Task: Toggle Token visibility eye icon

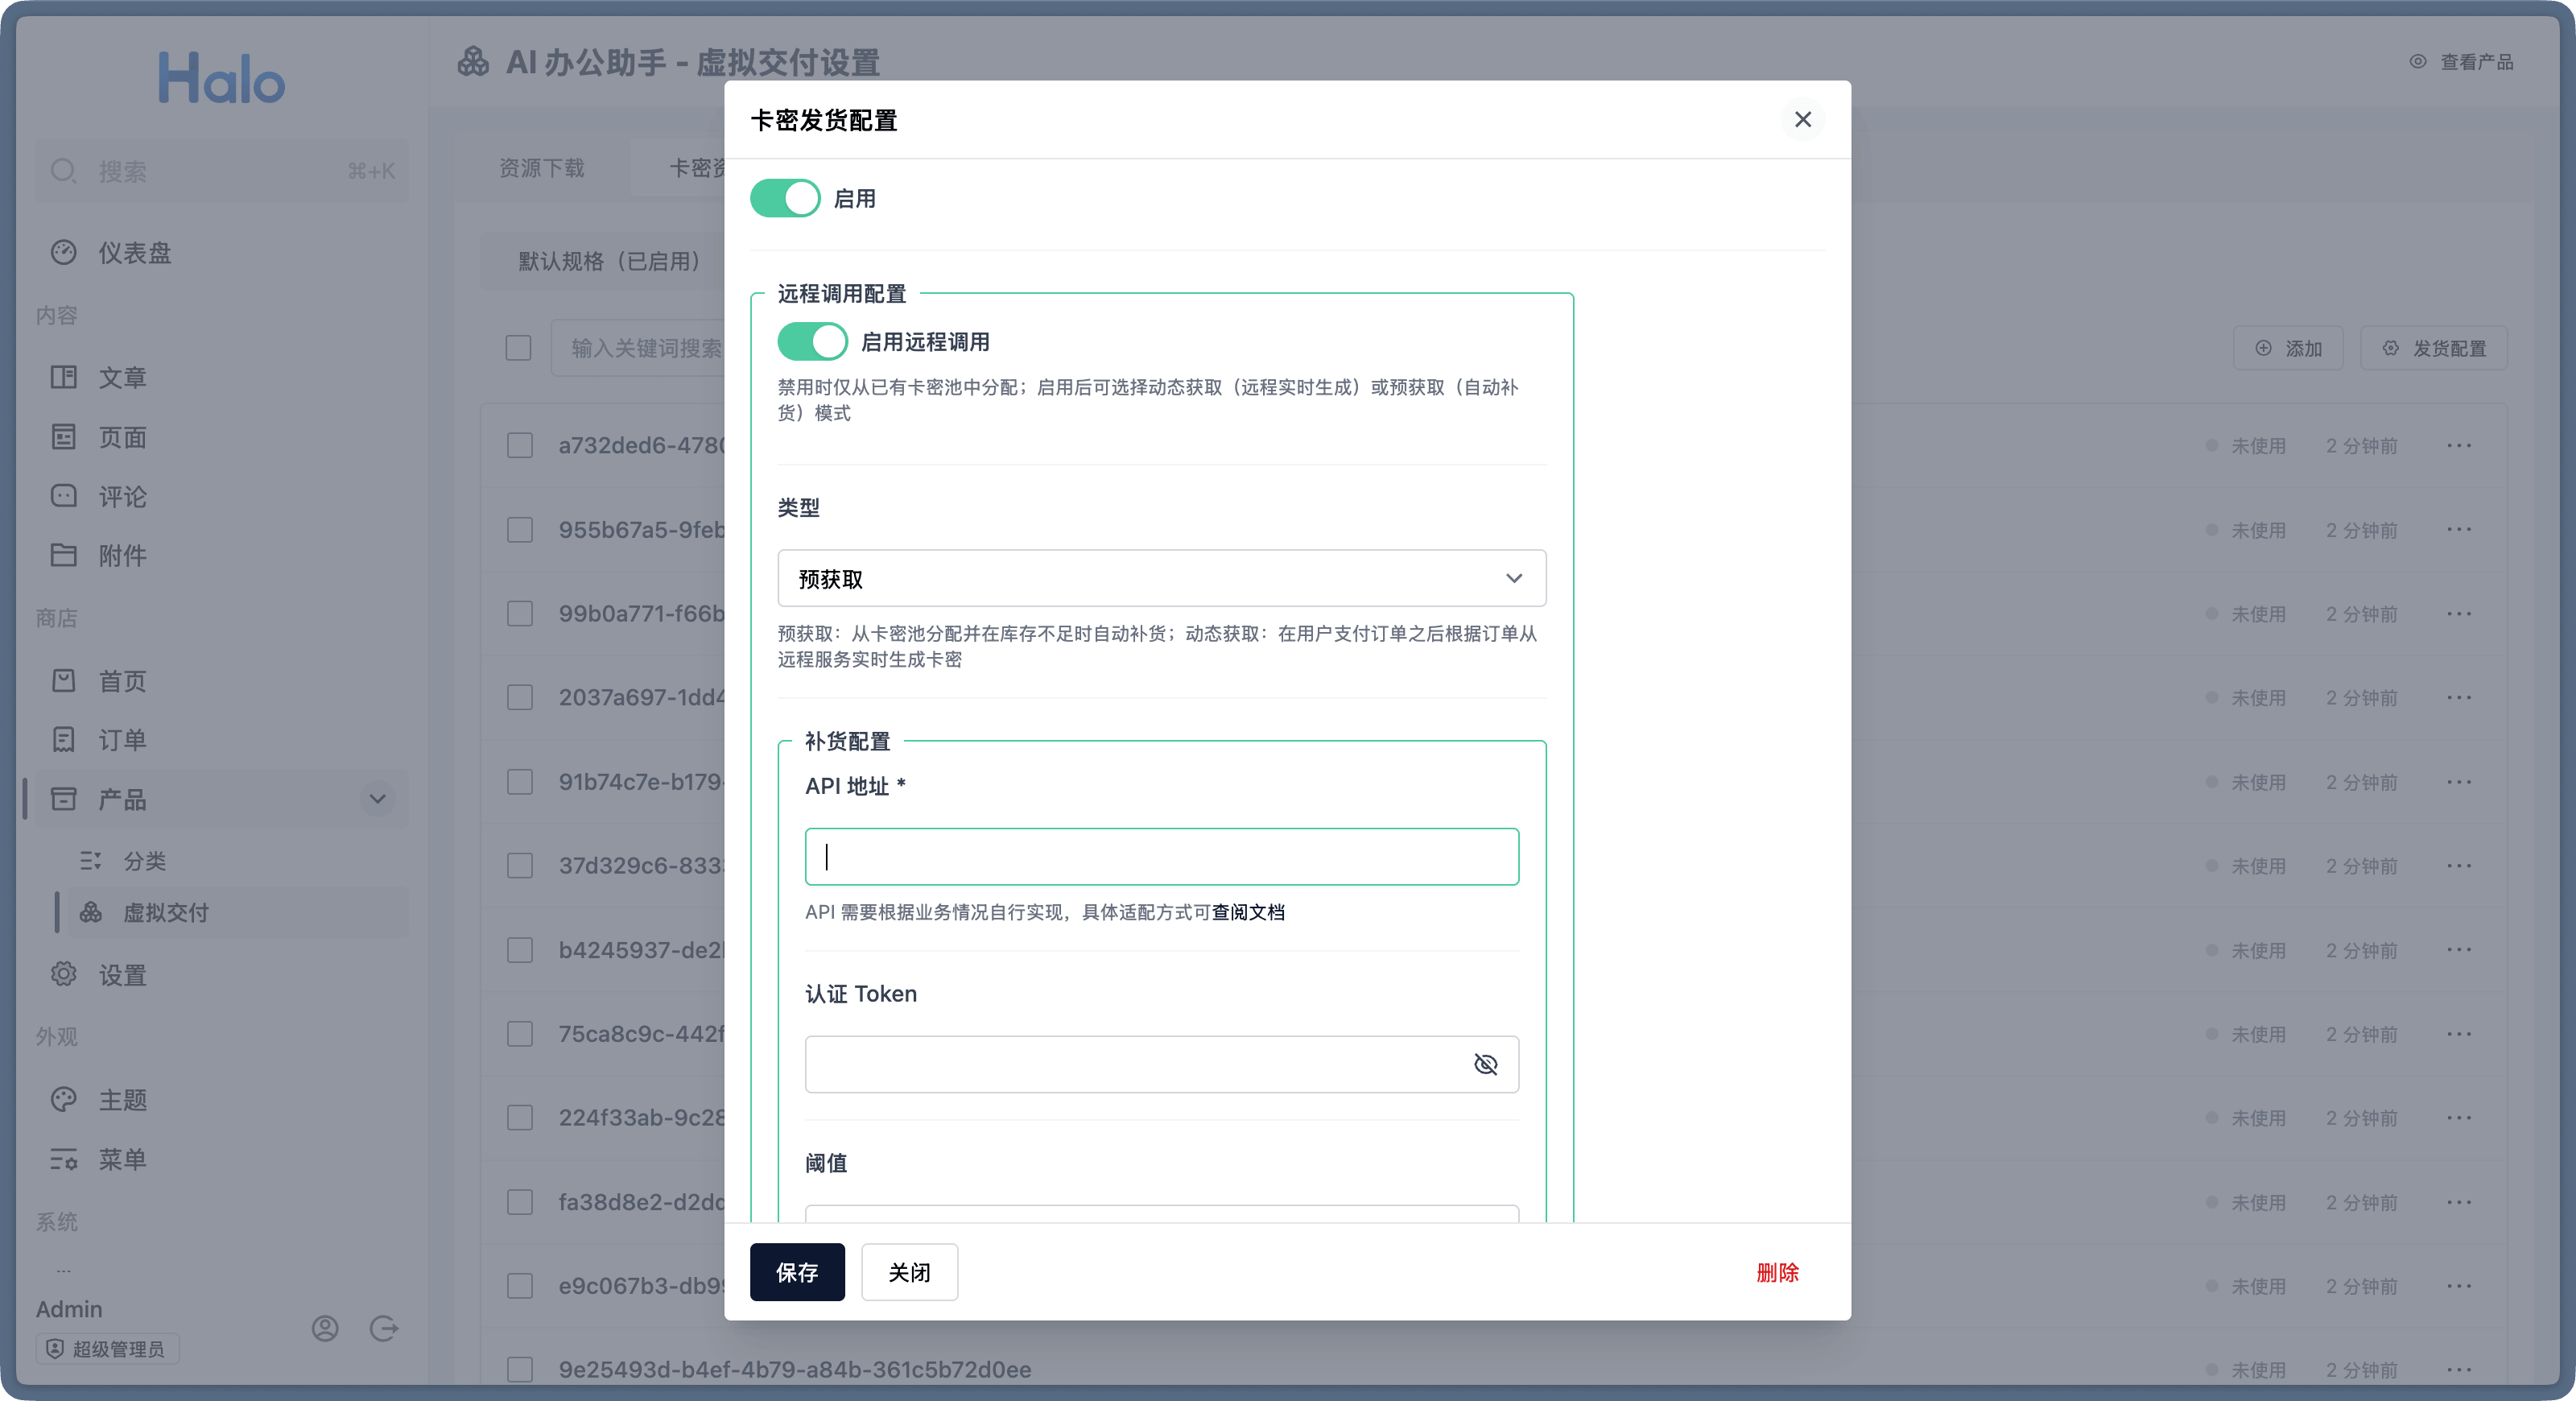Action: (1485, 1064)
